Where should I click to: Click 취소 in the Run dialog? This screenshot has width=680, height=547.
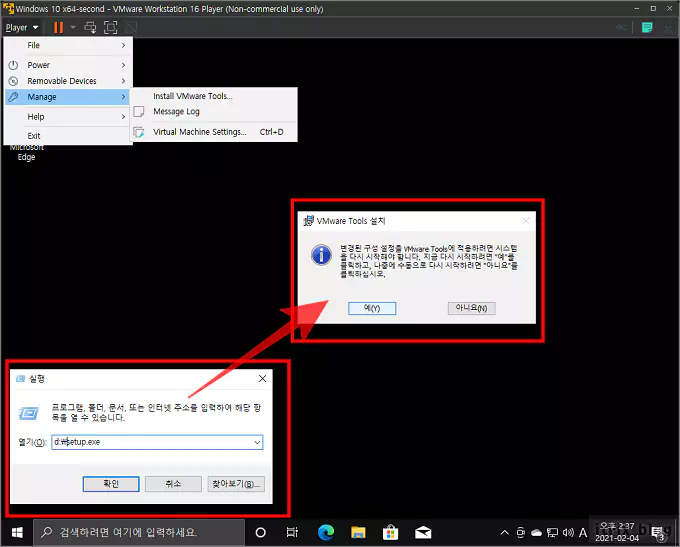point(173,484)
